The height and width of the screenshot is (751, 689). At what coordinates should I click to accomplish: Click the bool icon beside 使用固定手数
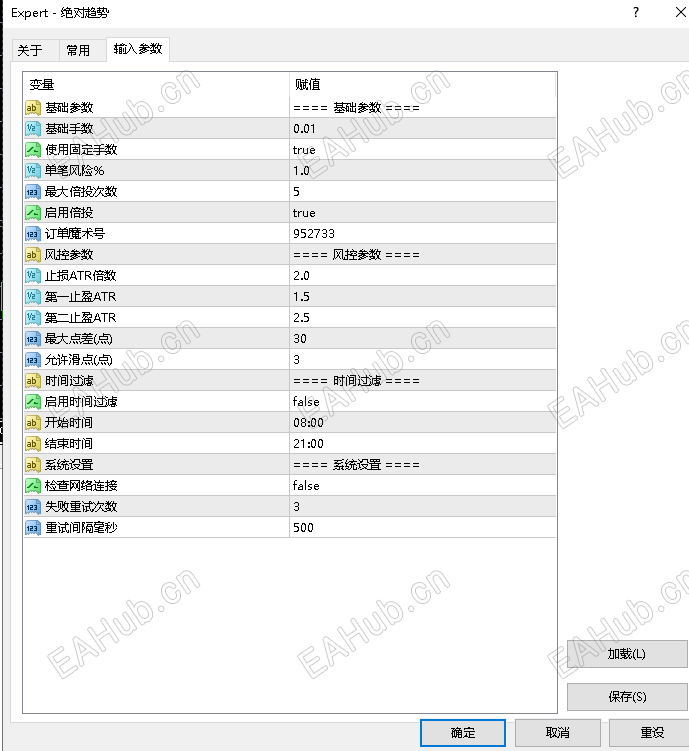(33, 150)
